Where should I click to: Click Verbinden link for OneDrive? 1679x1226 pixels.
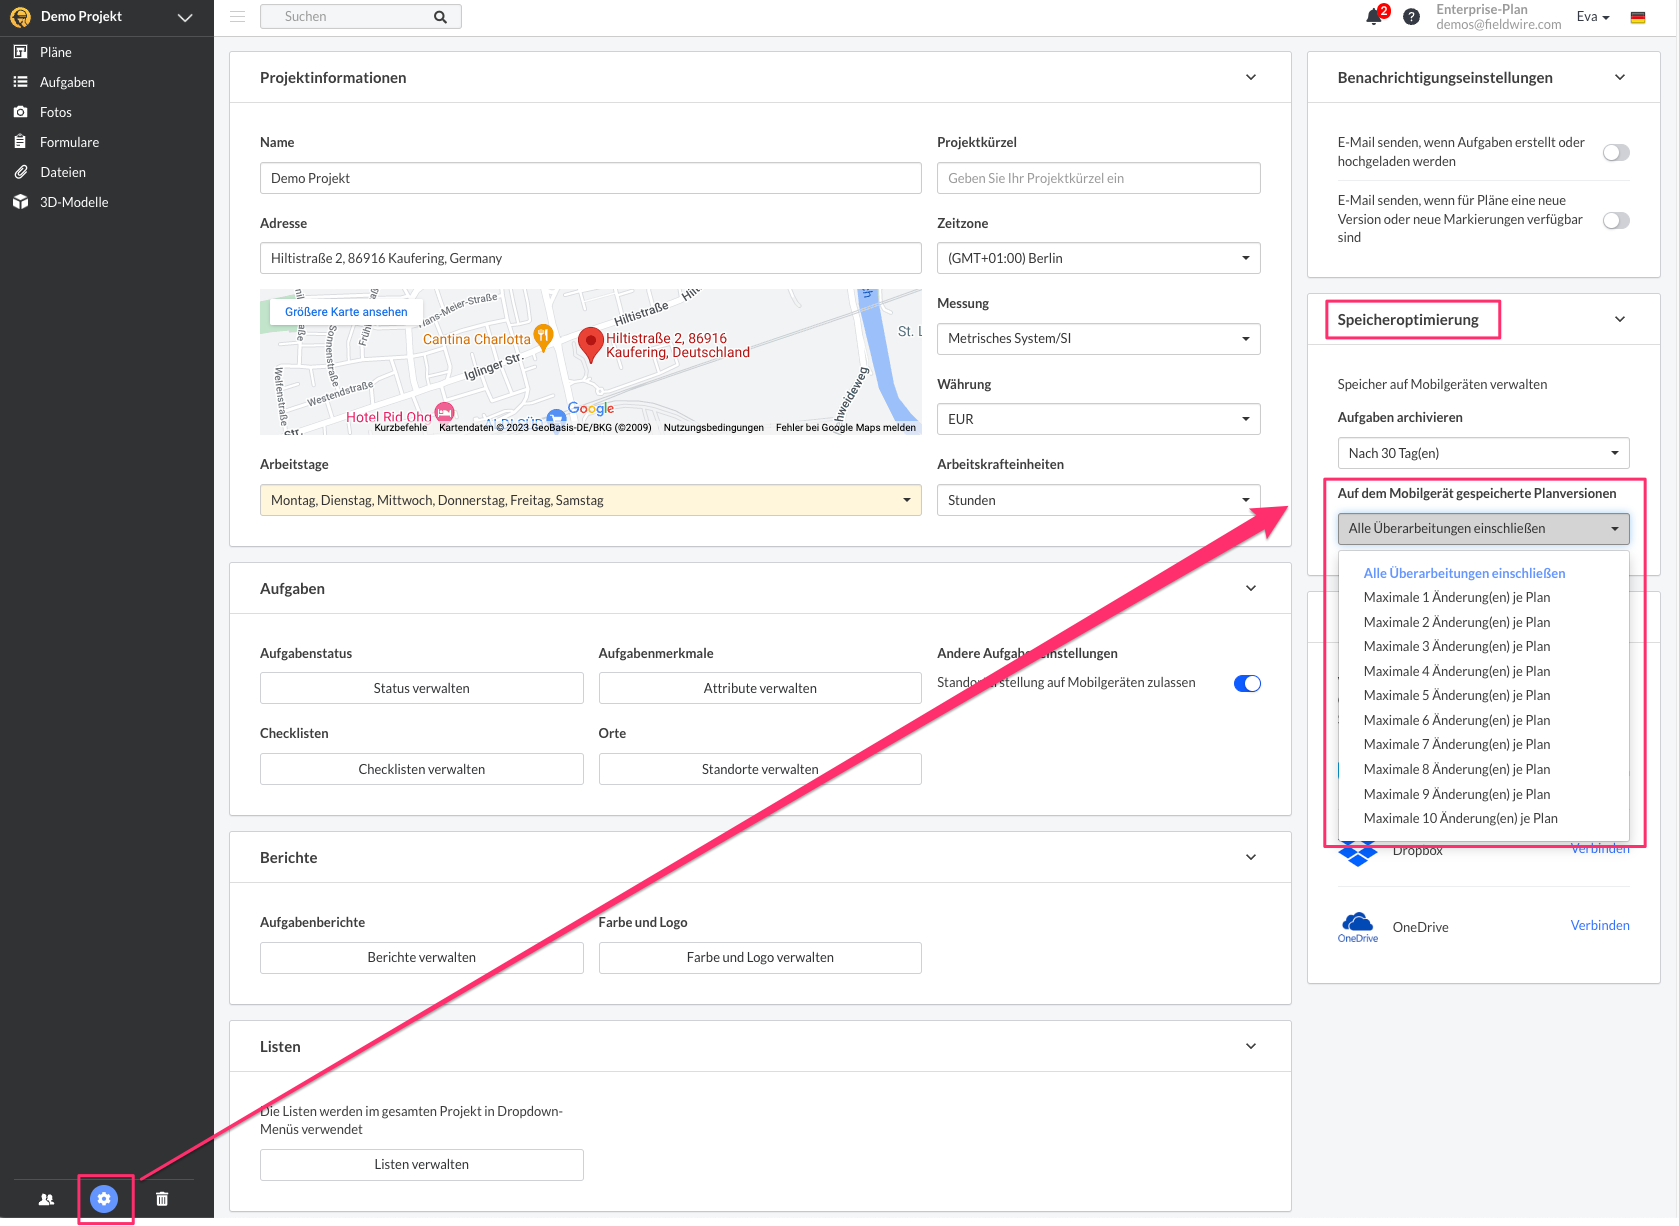pos(1600,926)
